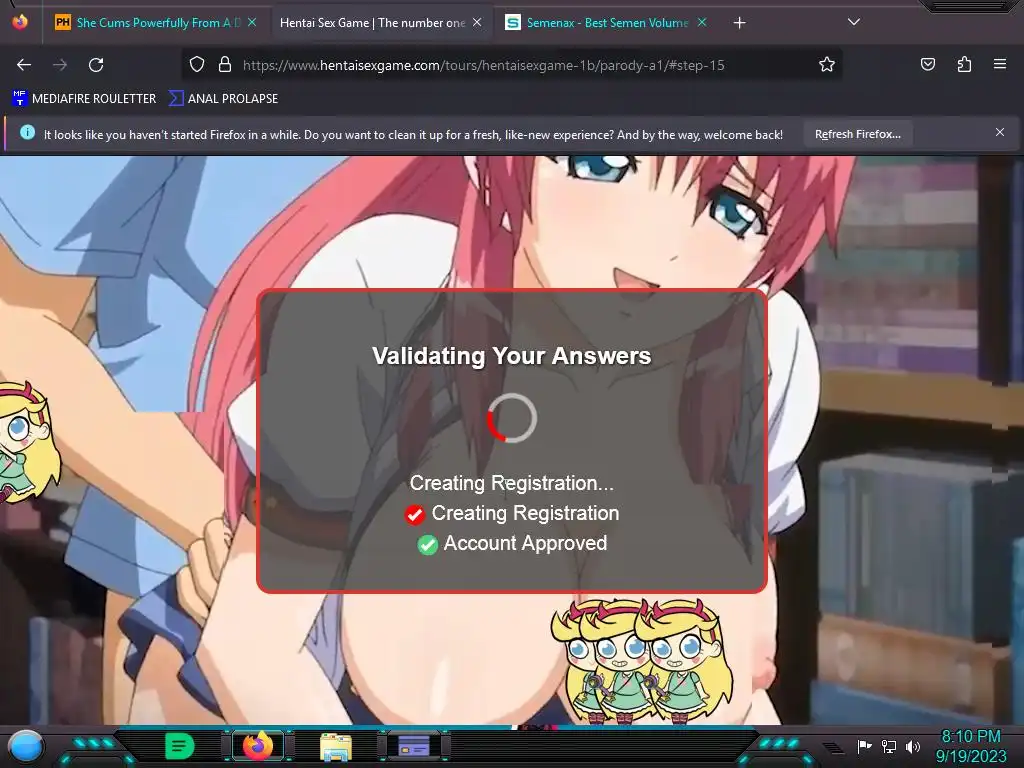This screenshot has width=1024, height=768.
Task: Reload the current page
Action: coord(97,65)
